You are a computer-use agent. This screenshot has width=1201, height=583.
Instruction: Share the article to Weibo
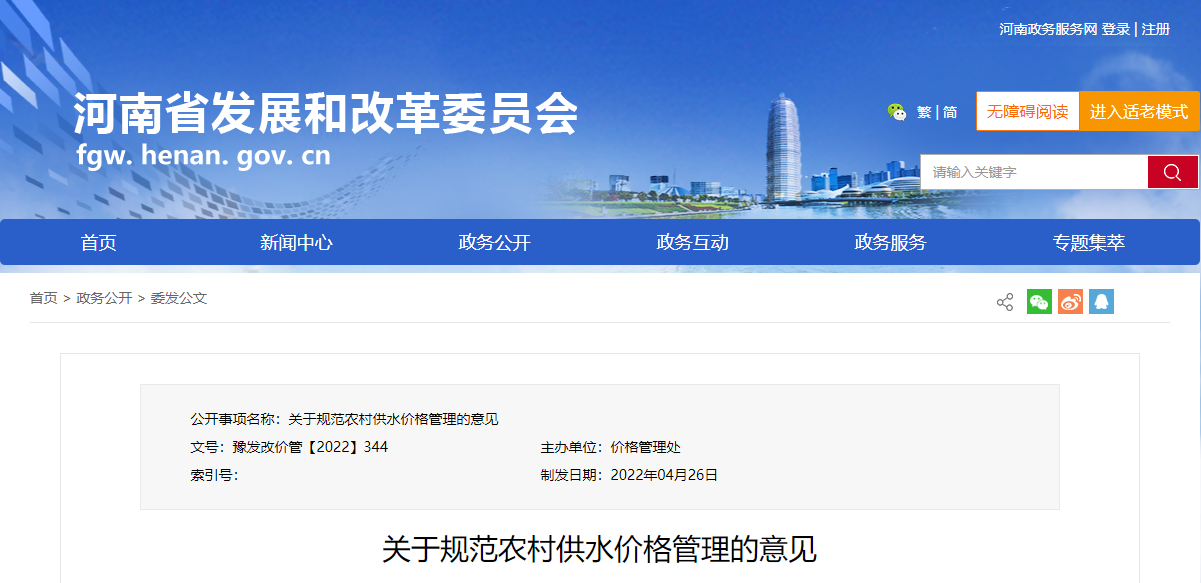pos(1070,302)
